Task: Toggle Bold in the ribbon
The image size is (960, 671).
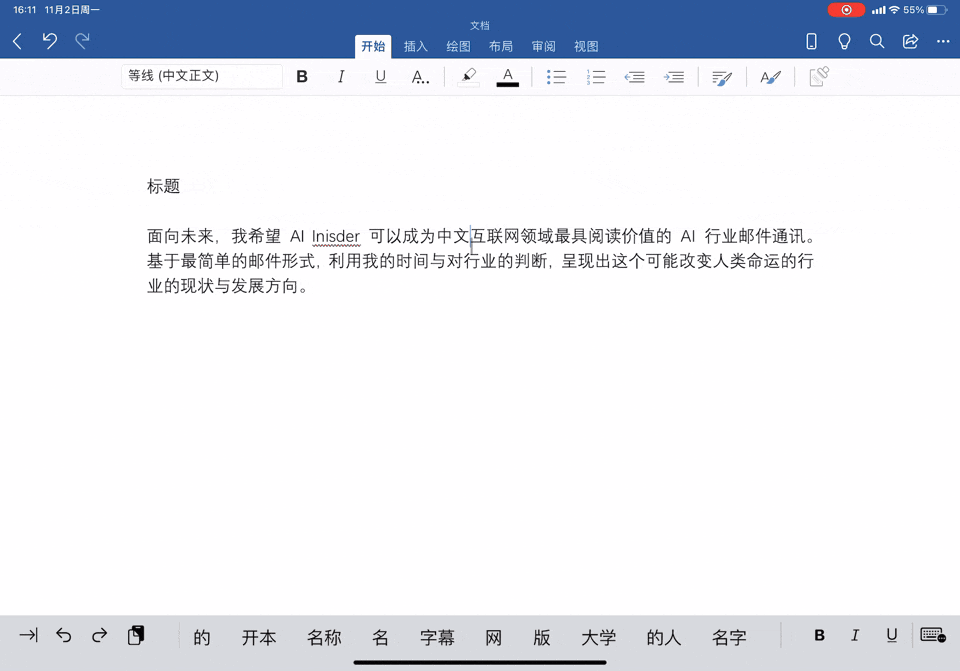Action: (302, 77)
